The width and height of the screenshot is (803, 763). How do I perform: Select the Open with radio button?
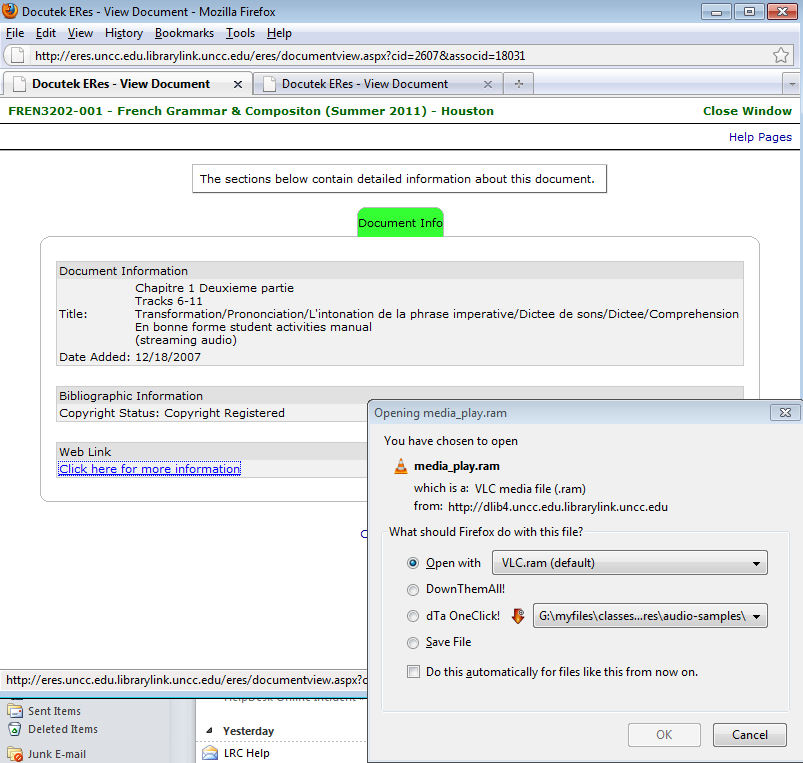click(x=414, y=563)
